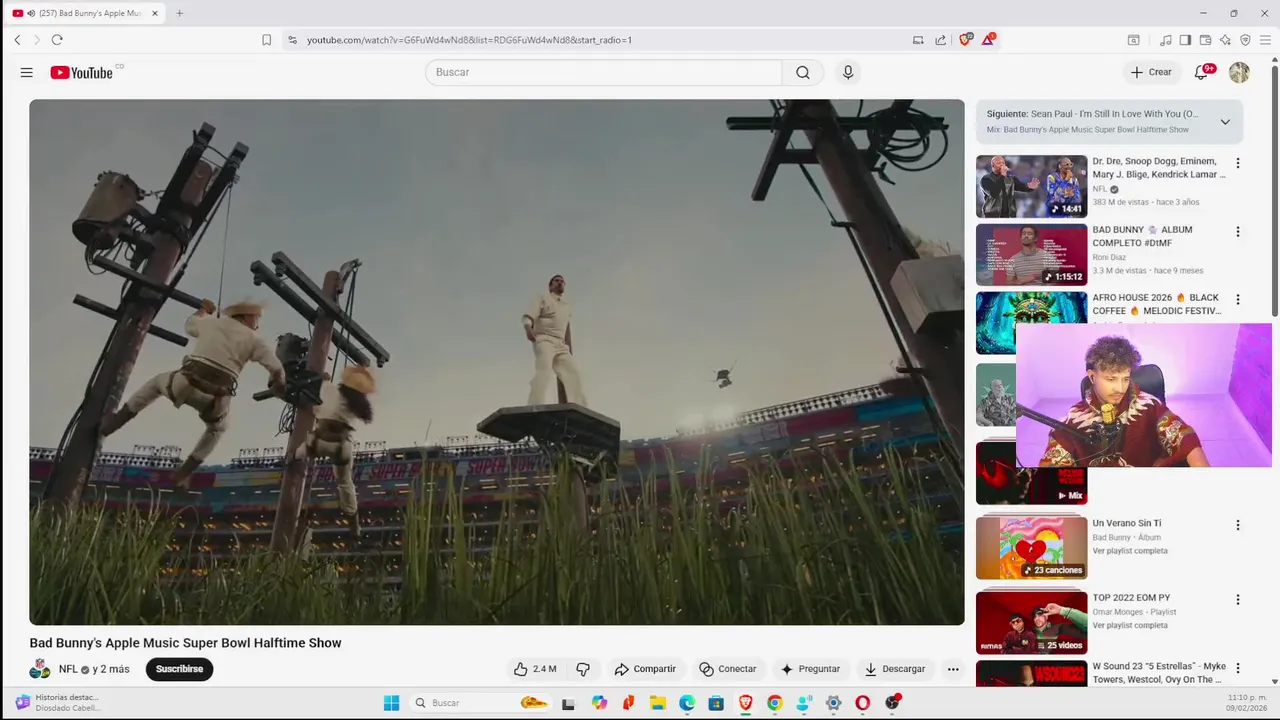This screenshot has width=1280, height=720.
Task: Open Brave Wallet icon
Action: [x=1205, y=40]
